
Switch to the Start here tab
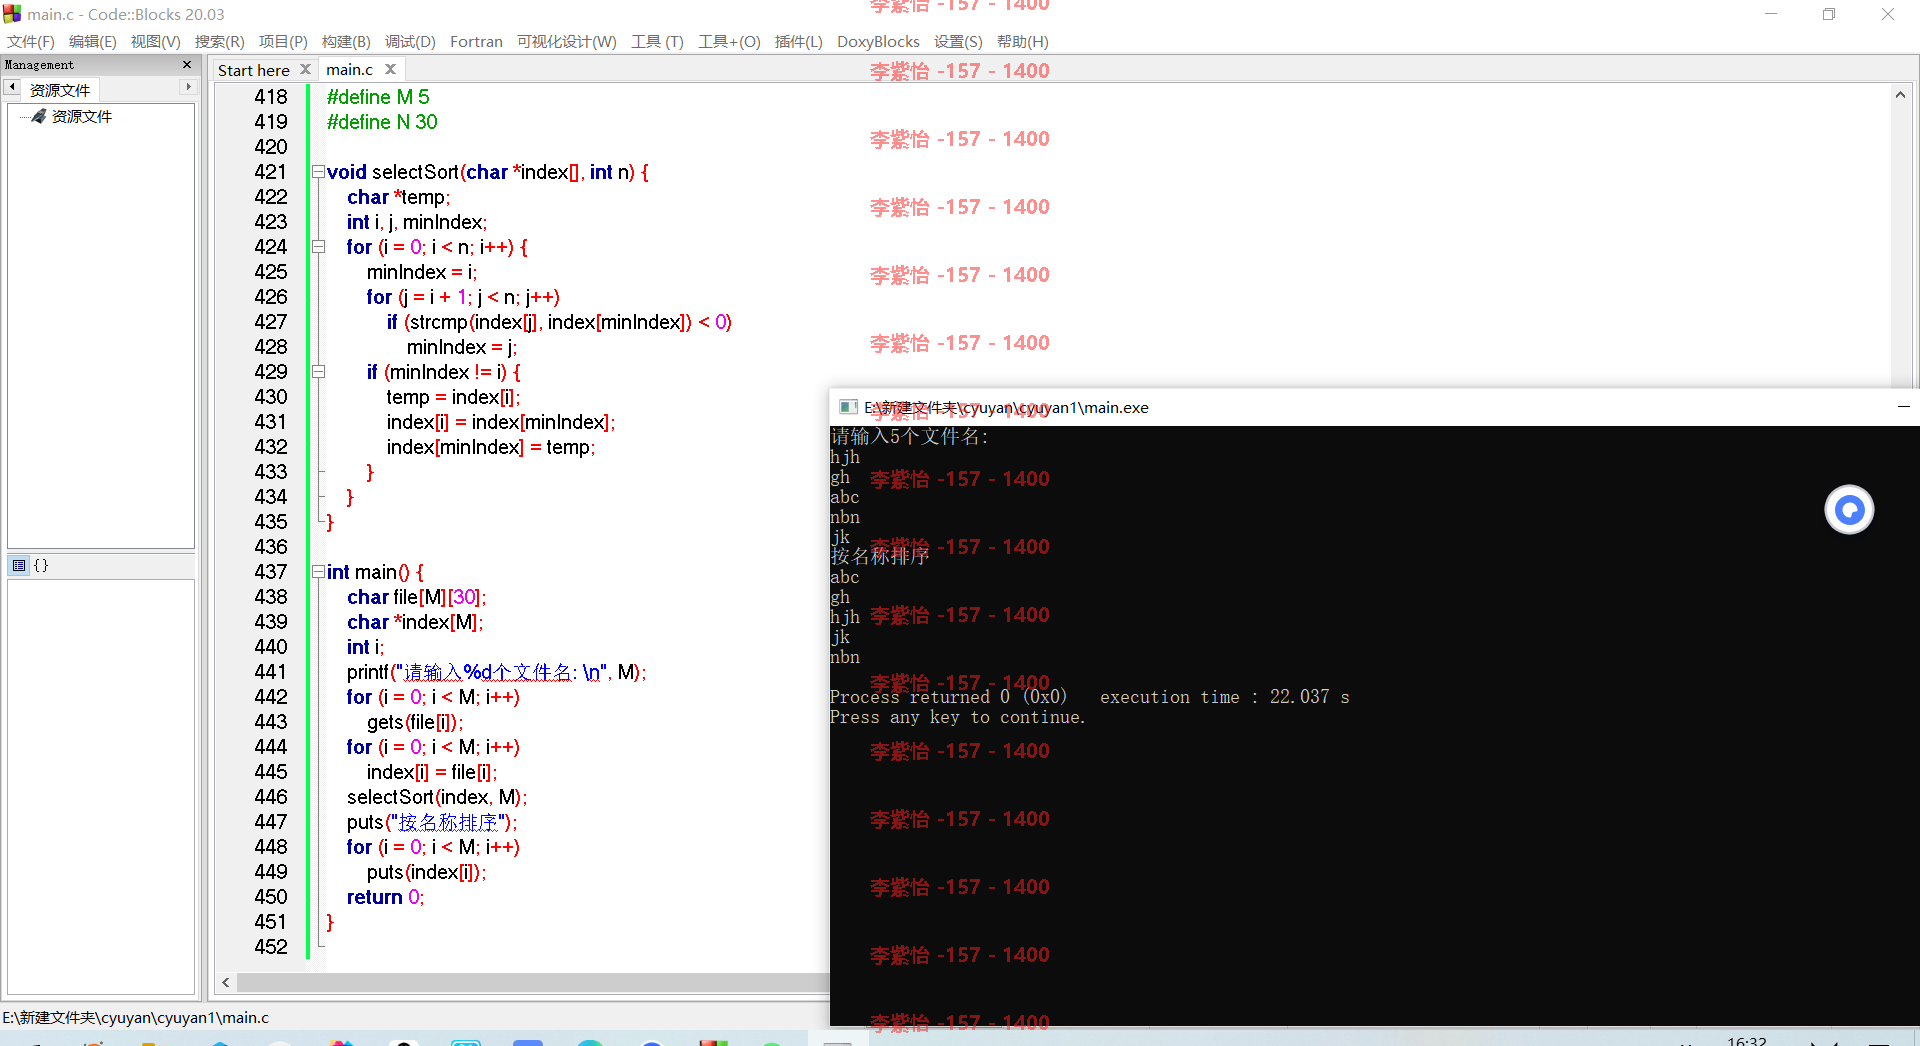(x=254, y=70)
